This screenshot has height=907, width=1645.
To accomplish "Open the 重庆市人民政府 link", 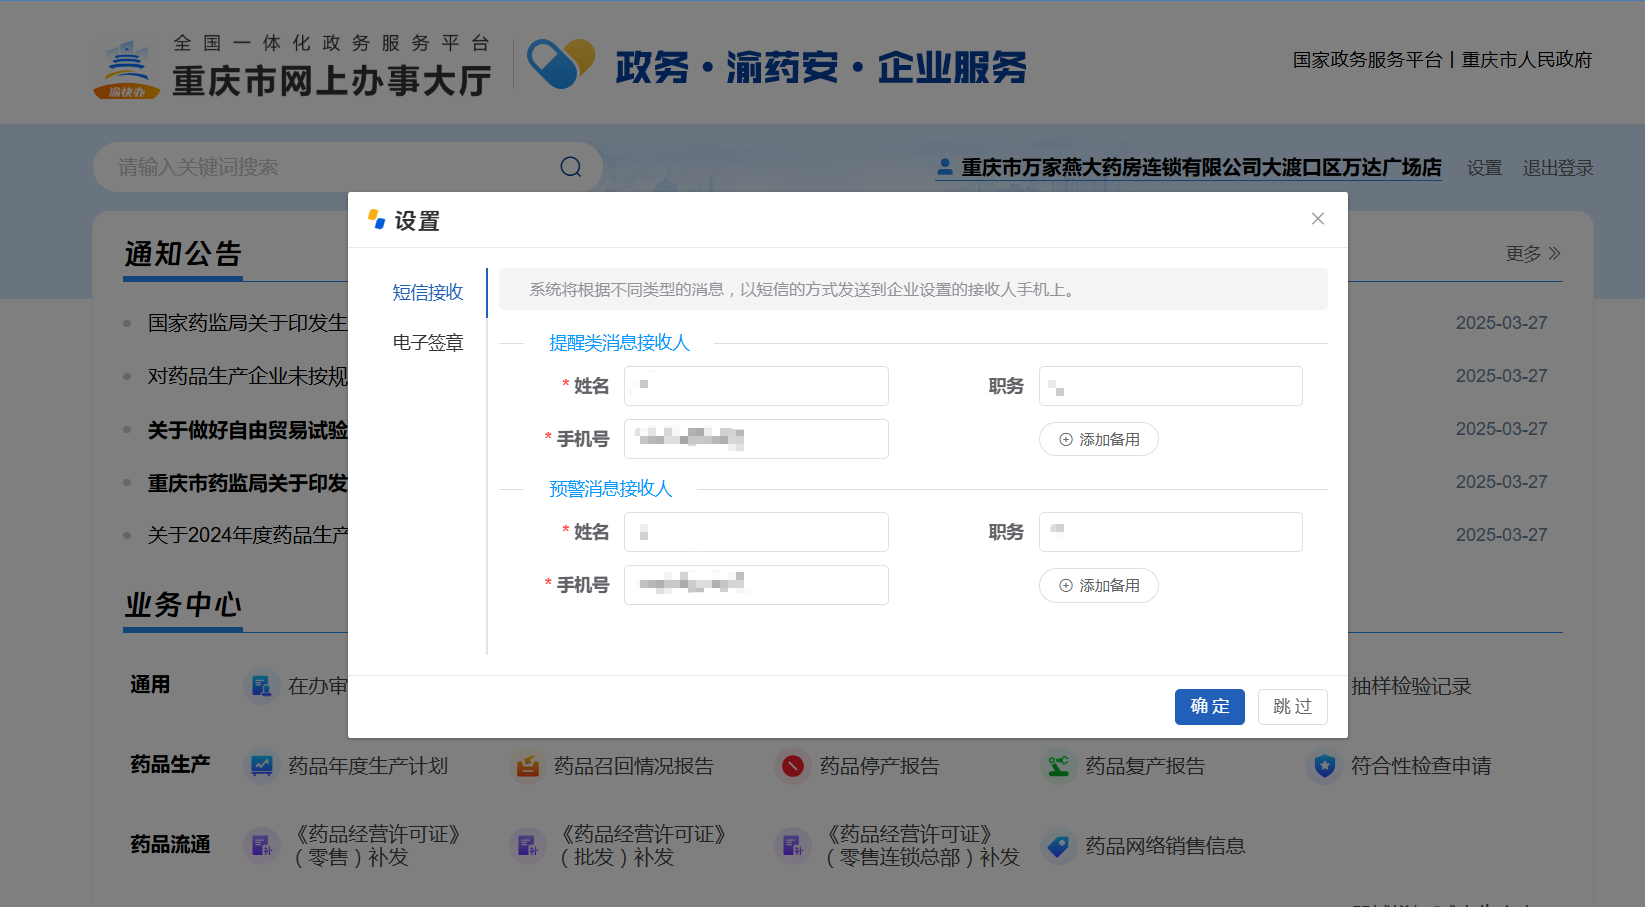I will 1526,60.
